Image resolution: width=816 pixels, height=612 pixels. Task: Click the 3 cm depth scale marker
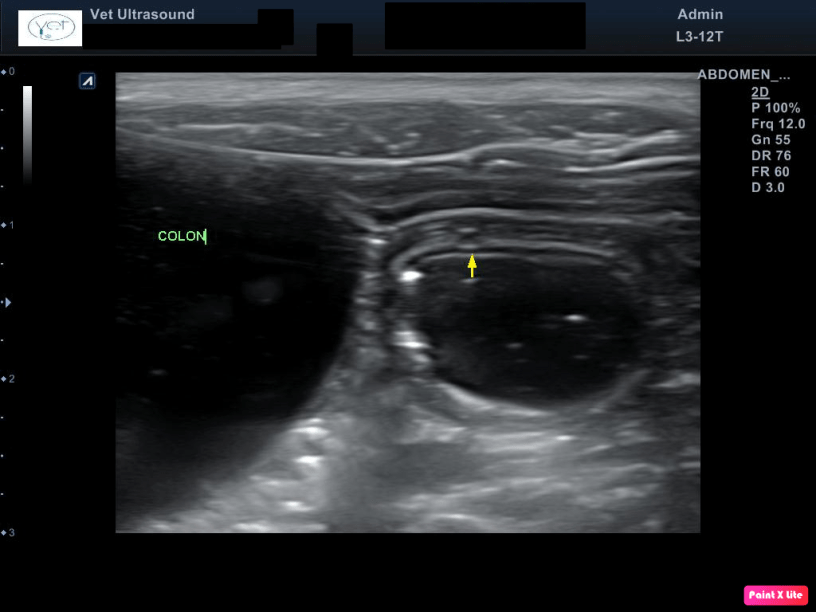[8, 533]
